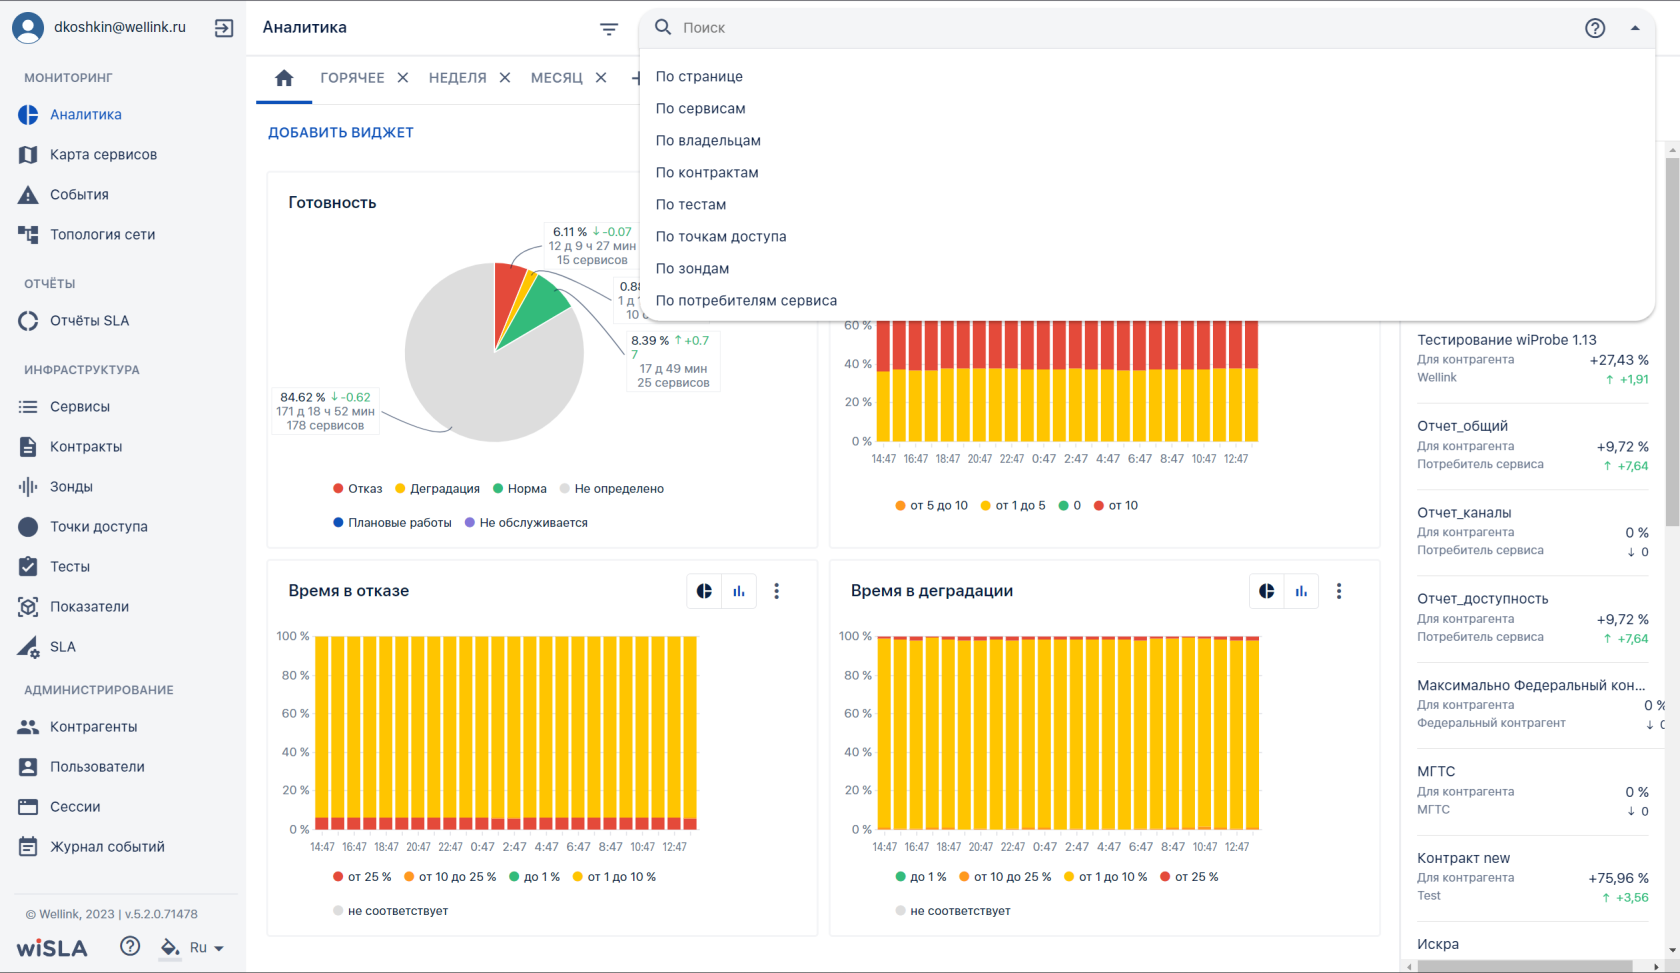Toggle 'от 25 %' legend in Время в отказе
The height and width of the screenshot is (973, 1680).
click(x=362, y=877)
